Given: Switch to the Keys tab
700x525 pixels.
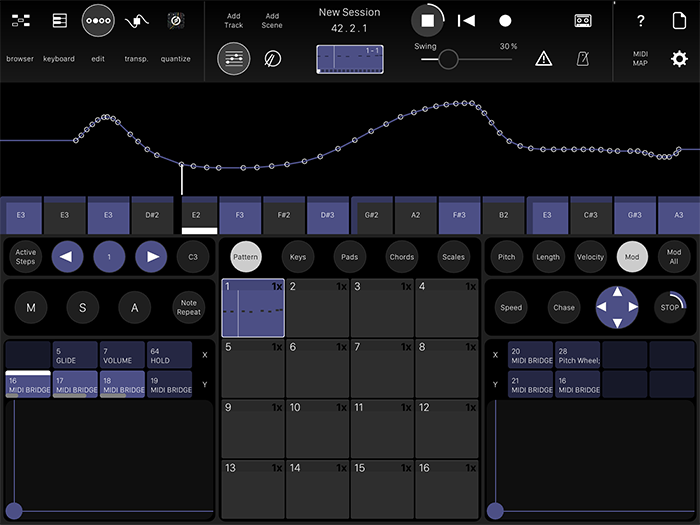Looking at the screenshot, I should click(298, 257).
